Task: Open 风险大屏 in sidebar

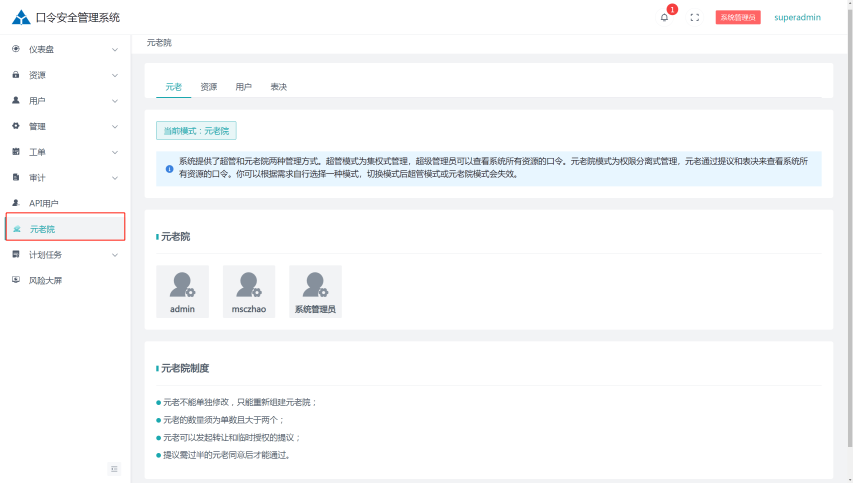Action: (45, 281)
